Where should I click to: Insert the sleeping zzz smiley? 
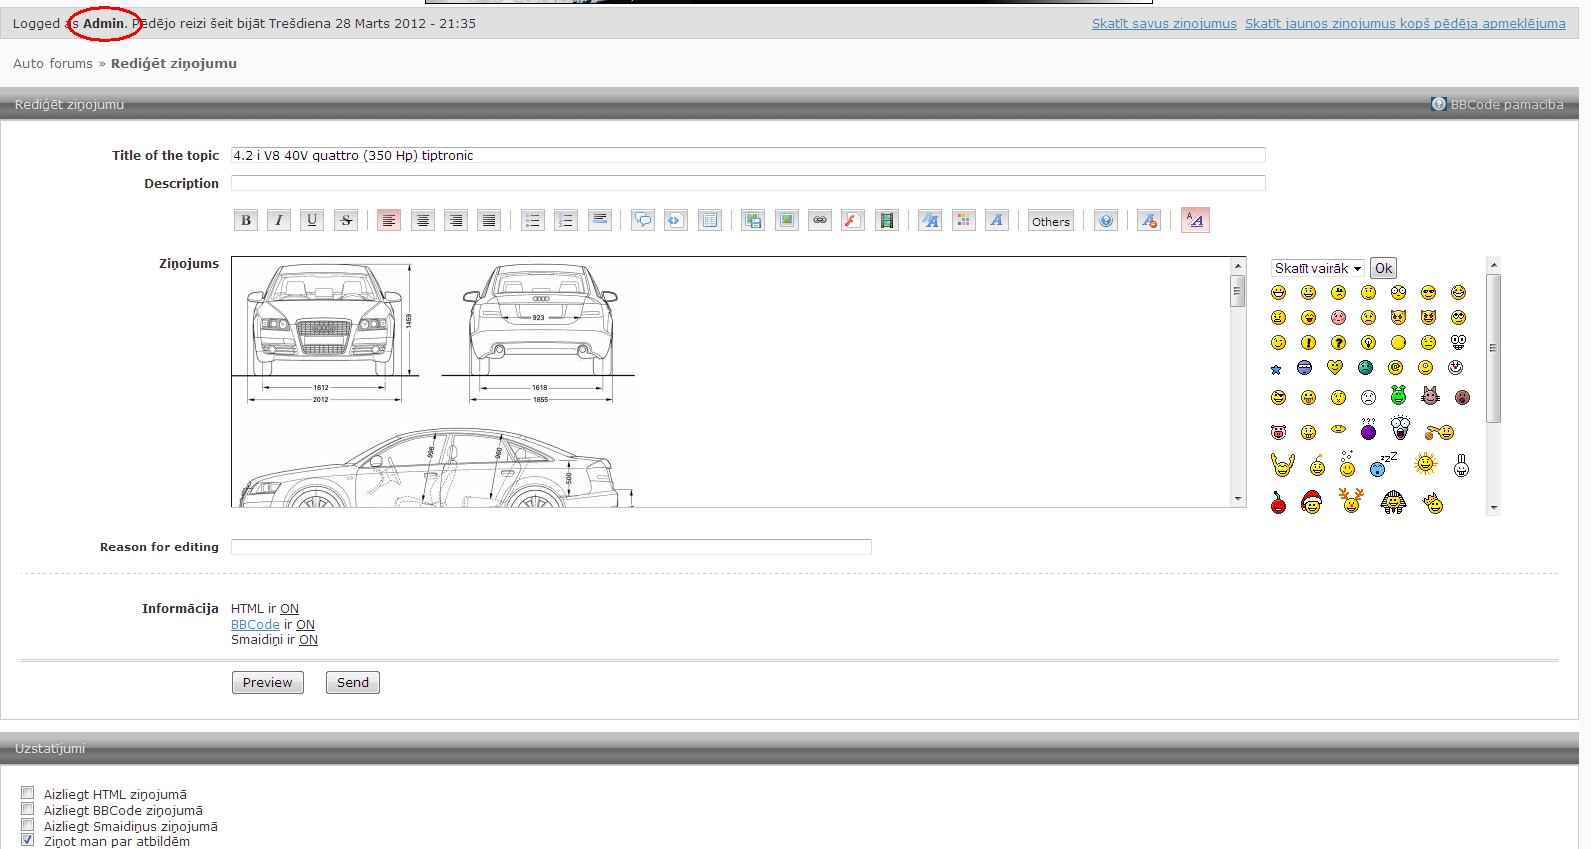click(x=1383, y=464)
